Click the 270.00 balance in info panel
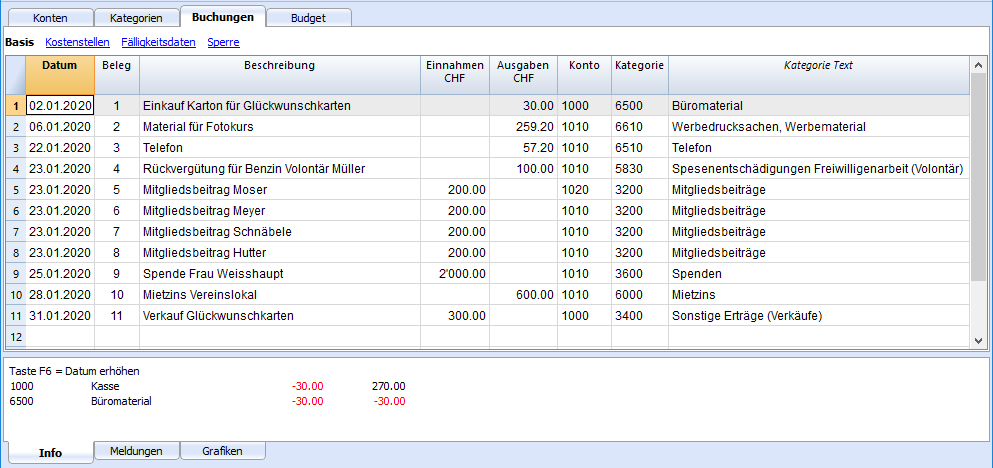The width and height of the screenshot is (993, 468). tap(389, 386)
